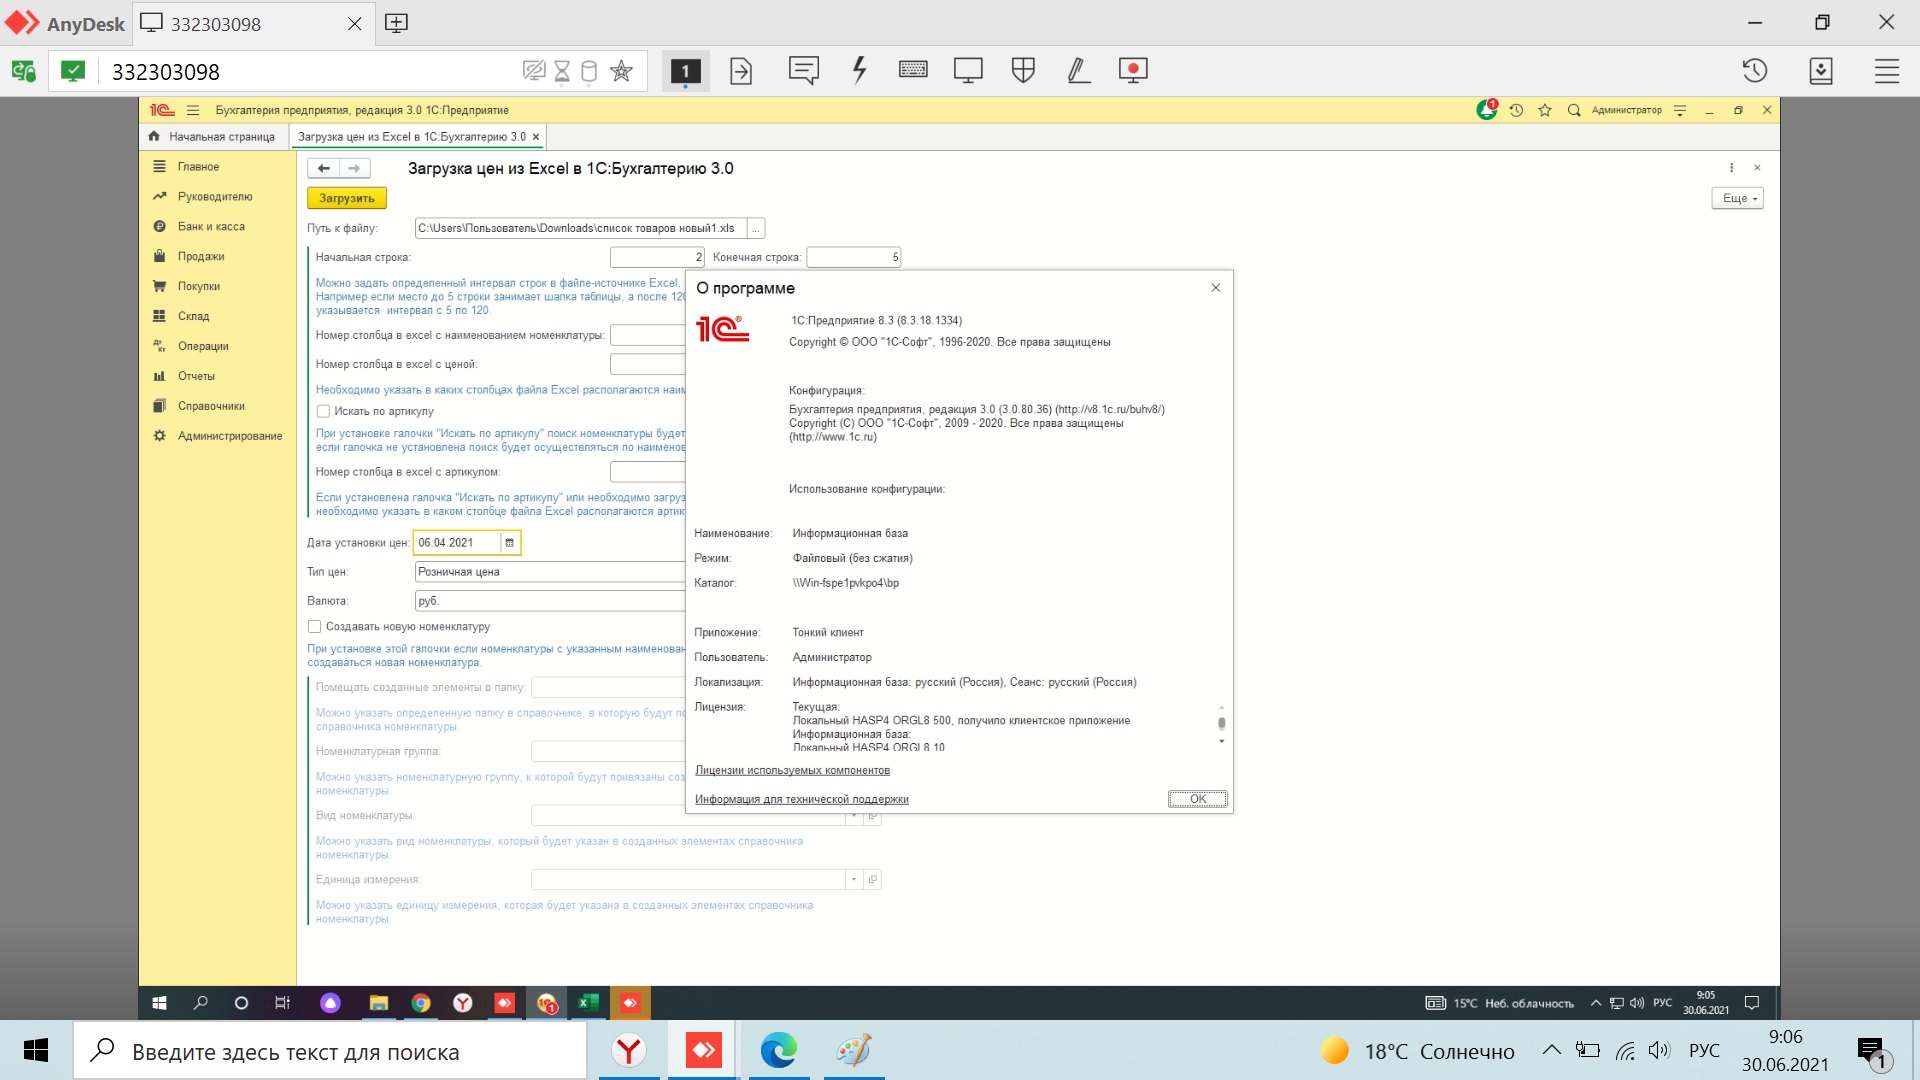The width and height of the screenshot is (1920, 1080).
Task: Click 'Дата установки цен' date field
Action: click(x=457, y=543)
